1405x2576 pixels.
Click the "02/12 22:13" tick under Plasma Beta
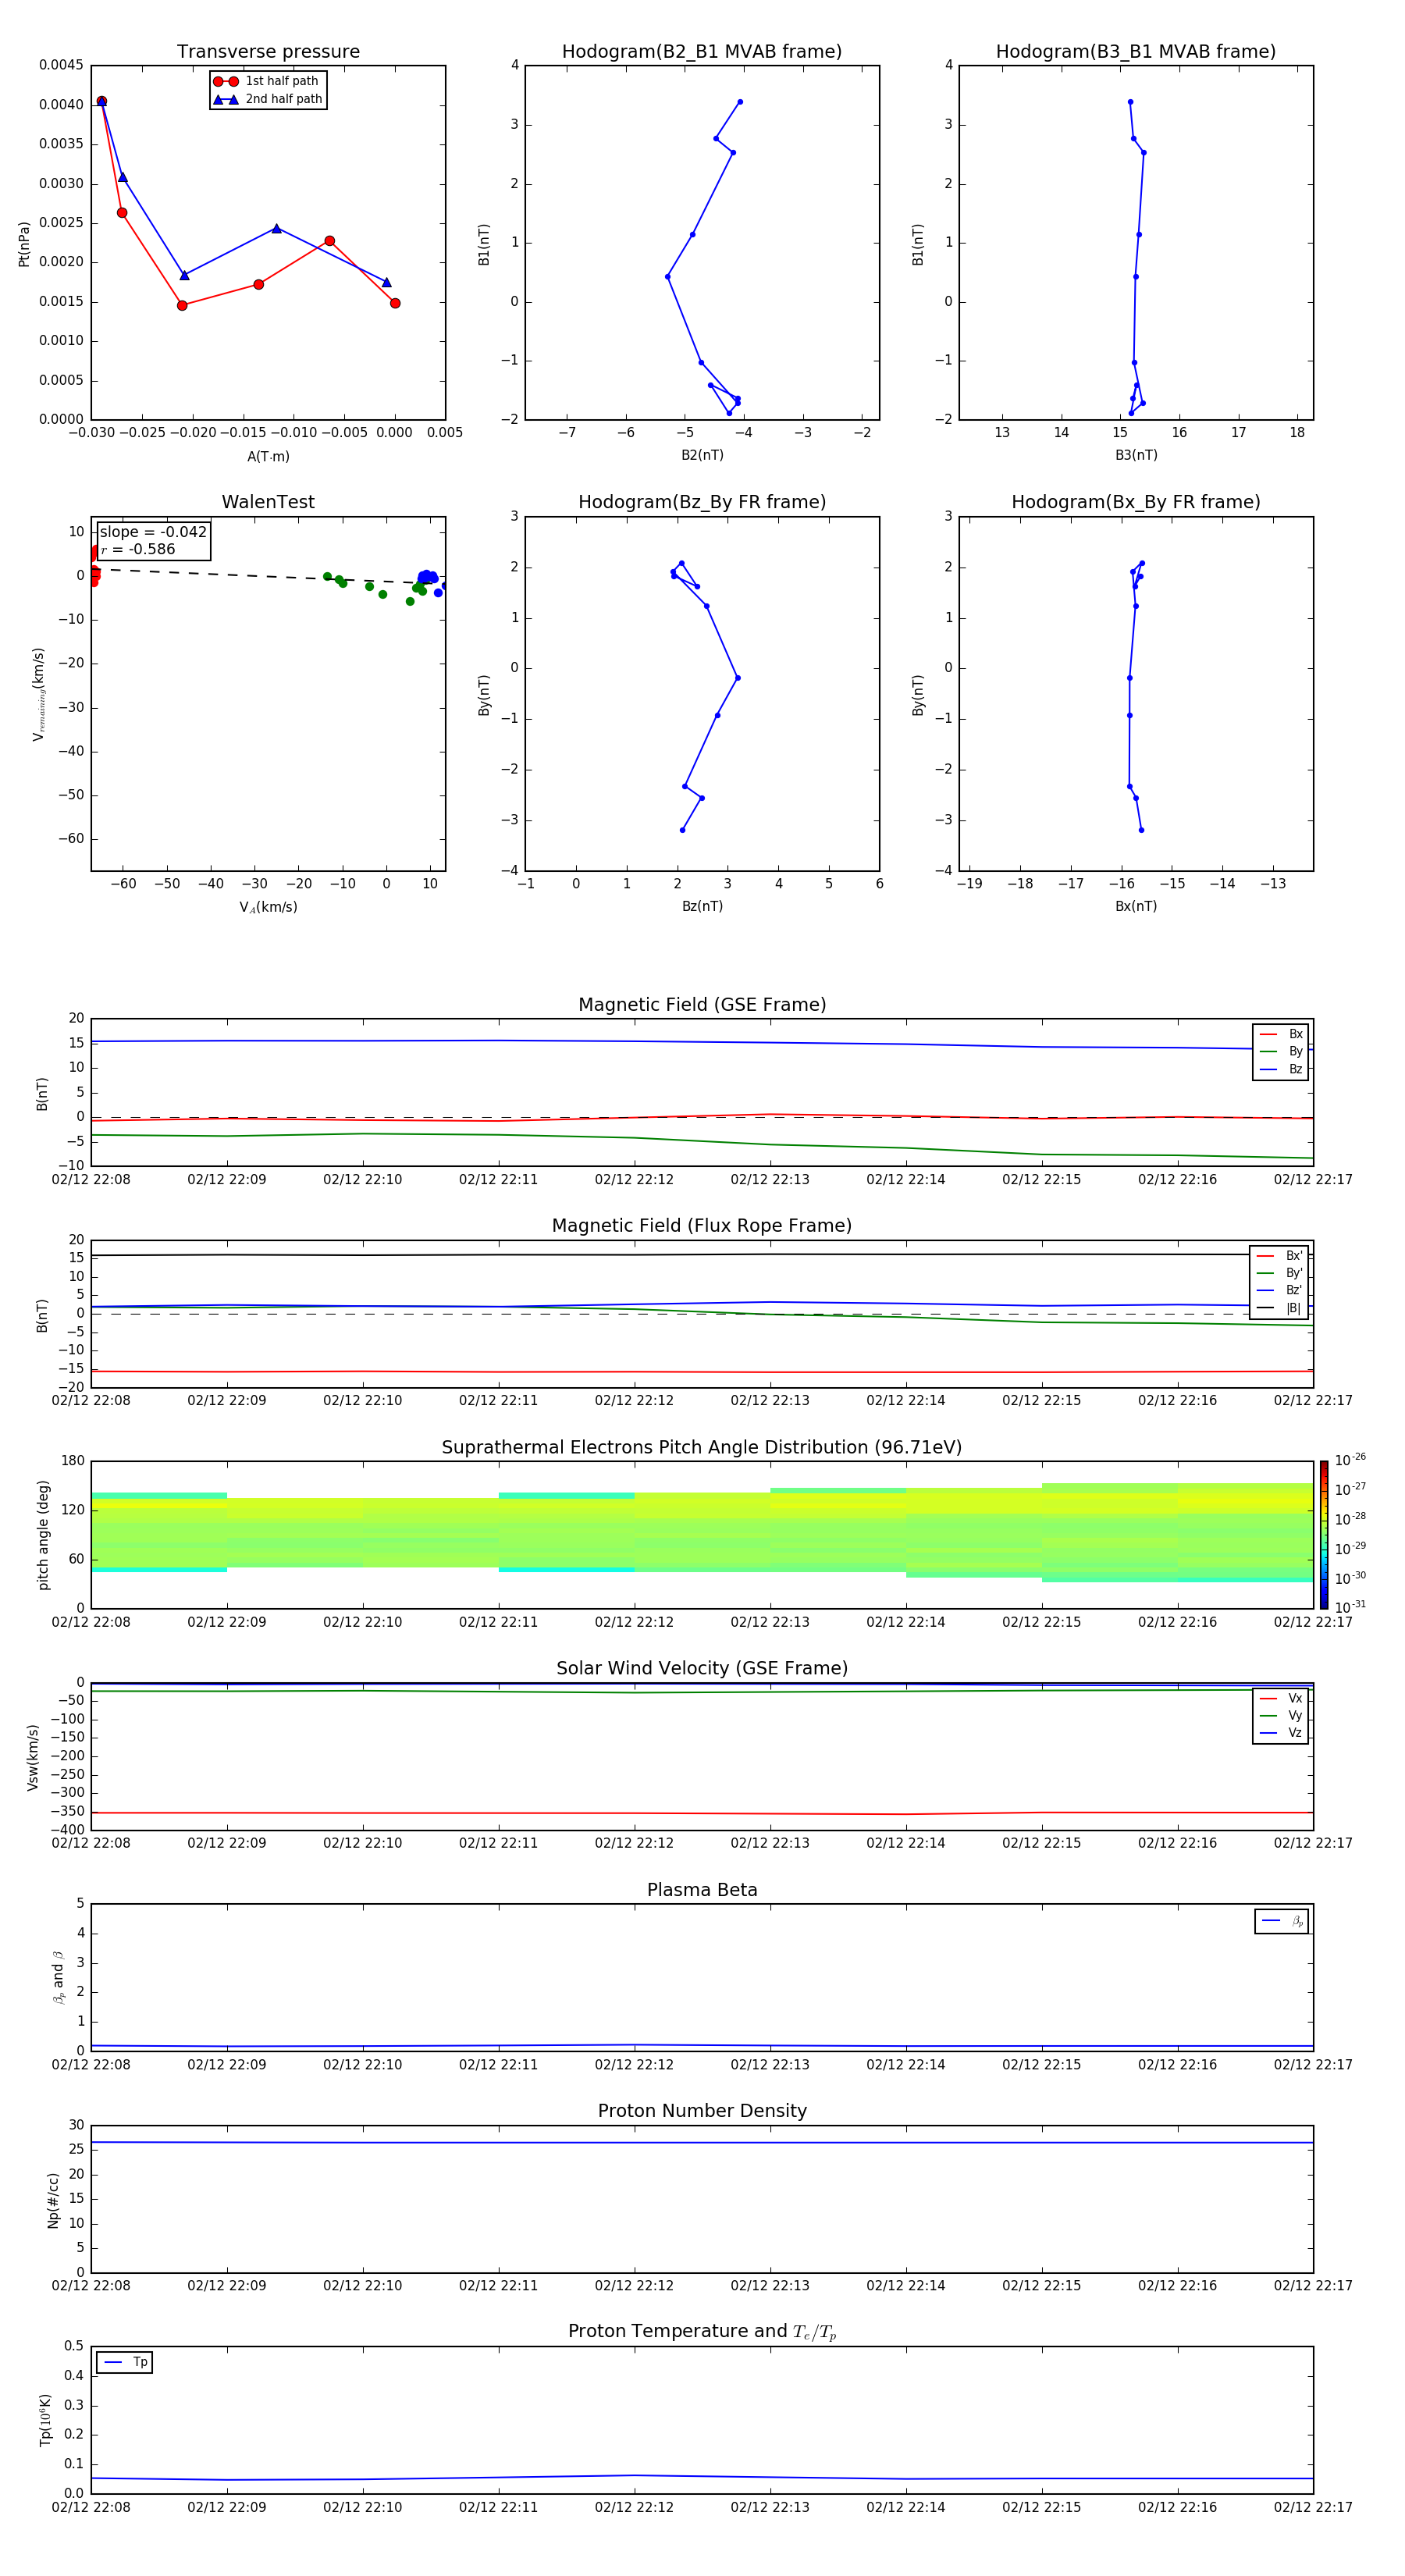pos(770,2064)
